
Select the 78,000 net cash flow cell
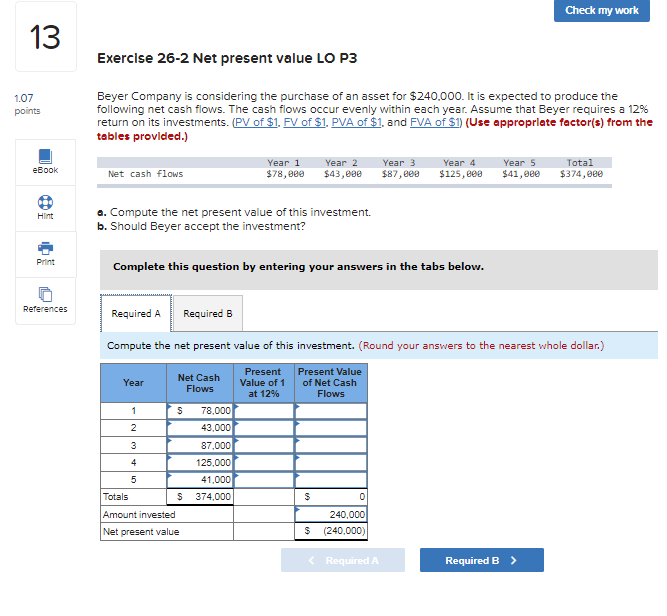coord(200,411)
